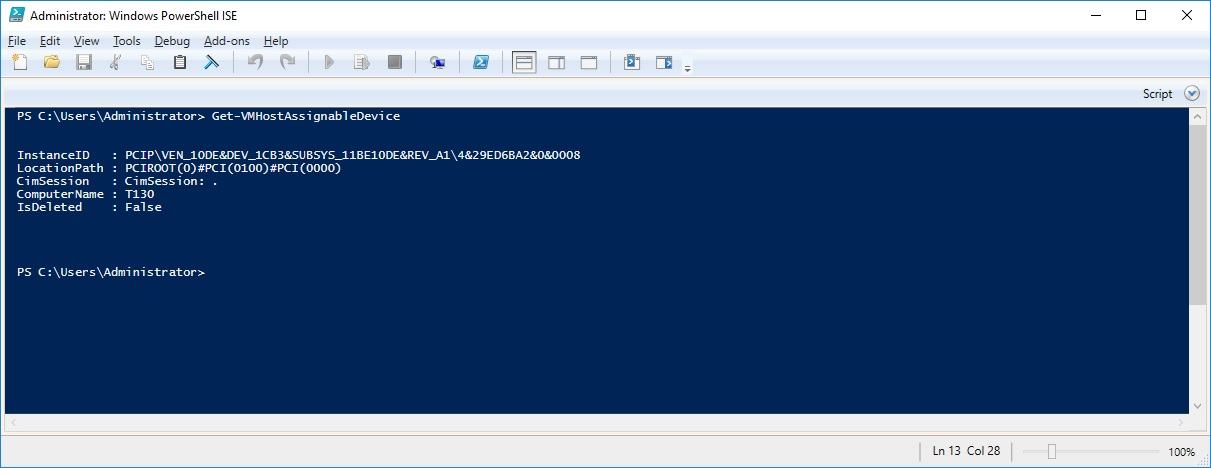Click the InstanceID value starting PCIP\VEN_10DE
This screenshot has width=1211, height=468.
click(353, 155)
